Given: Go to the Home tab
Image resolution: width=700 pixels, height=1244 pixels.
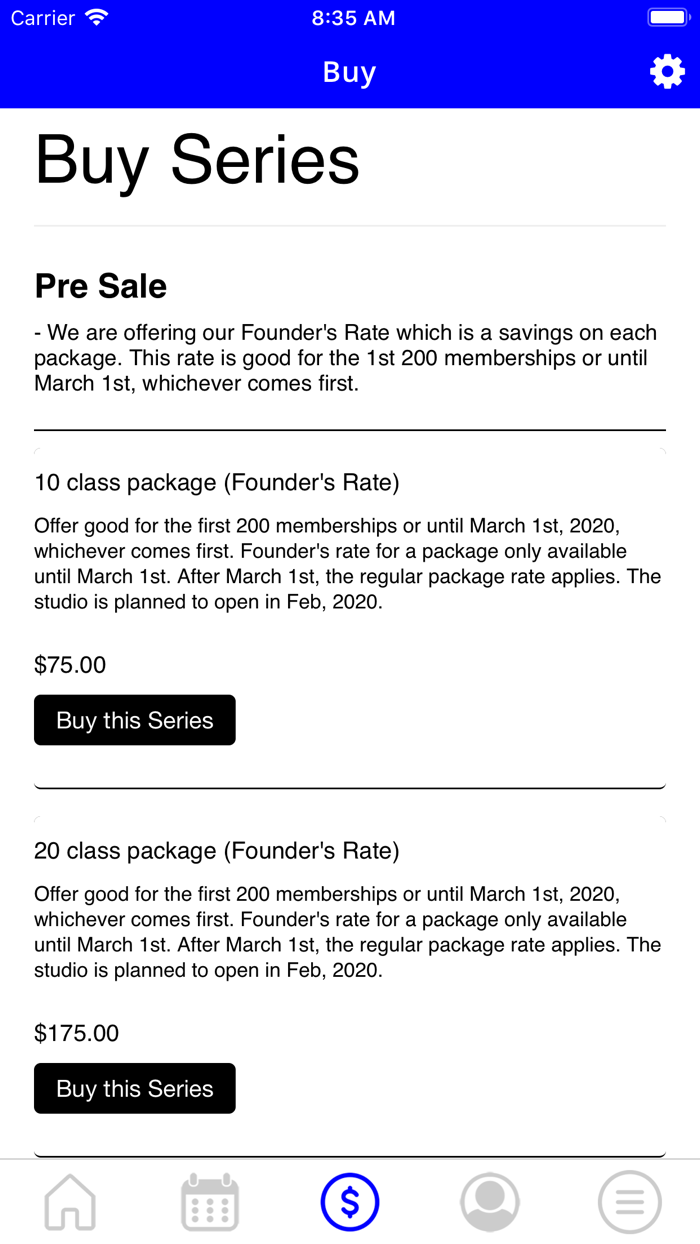Looking at the screenshot, I should (x=70, y=1201).
